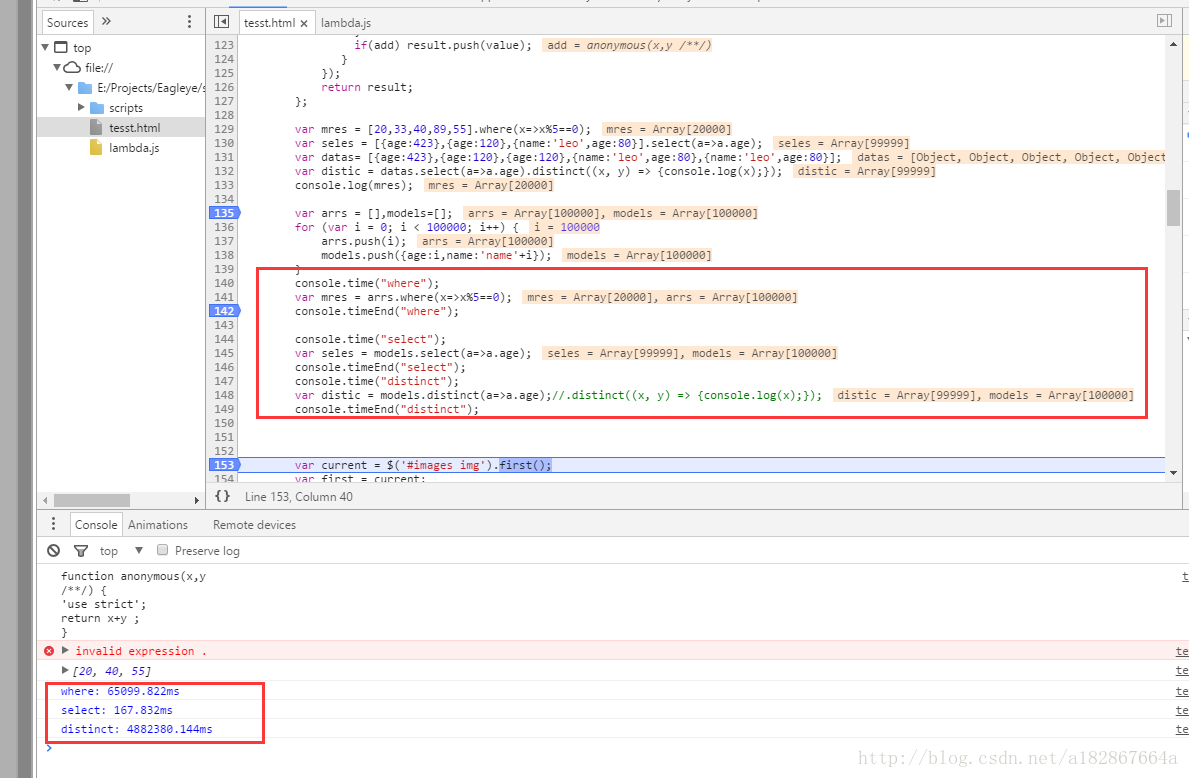
Task: Toggle the file navigator sidebar icon
Action: pyautogui.click(x=221, y=22)
